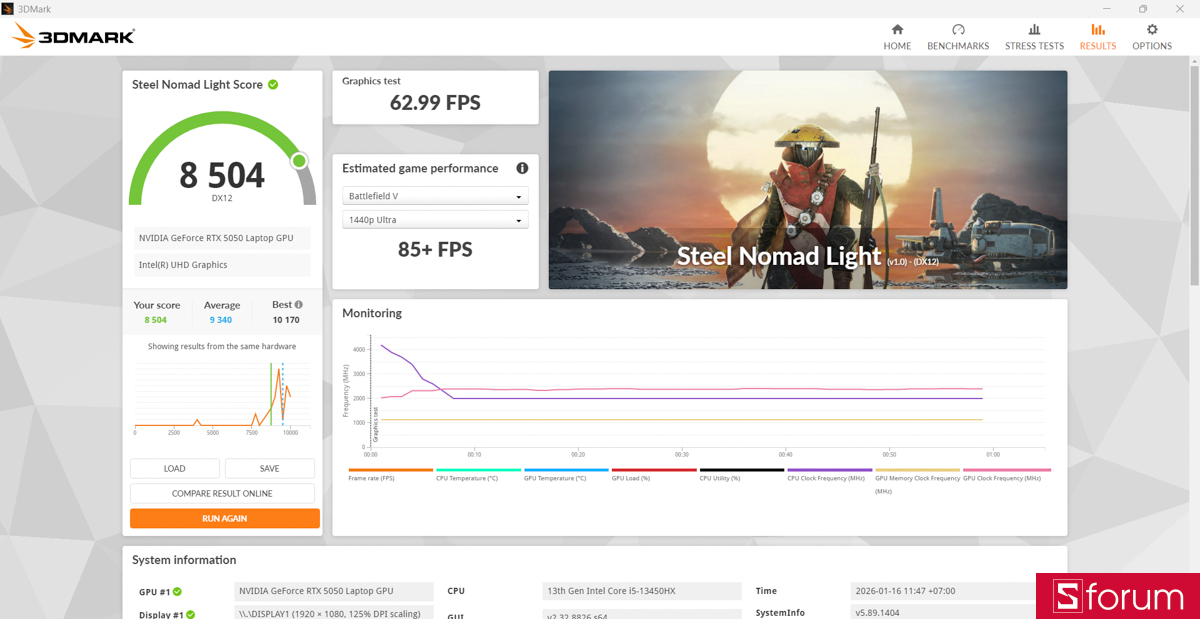1200x619 pixels.
Task: Click the info icon beside Estimated game performance
Action: pos(522,168)
